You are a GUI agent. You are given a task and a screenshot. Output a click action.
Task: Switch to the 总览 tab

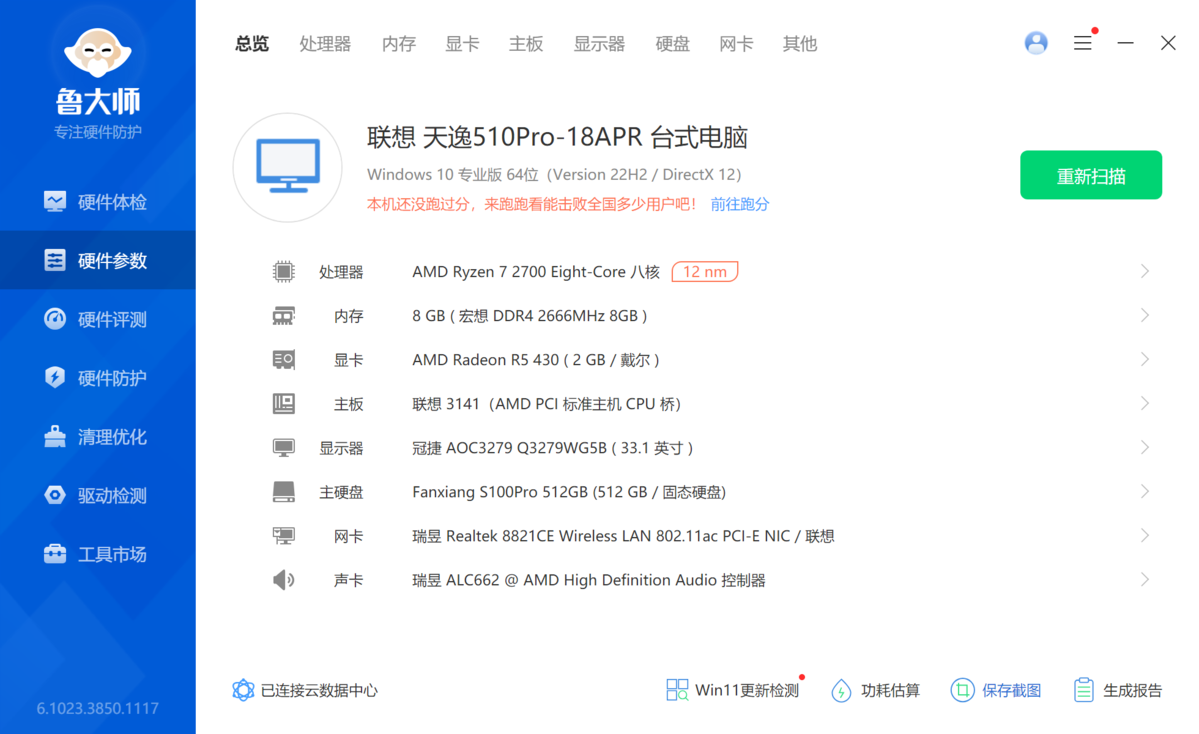pyautogui.click(x=252, y=44)
